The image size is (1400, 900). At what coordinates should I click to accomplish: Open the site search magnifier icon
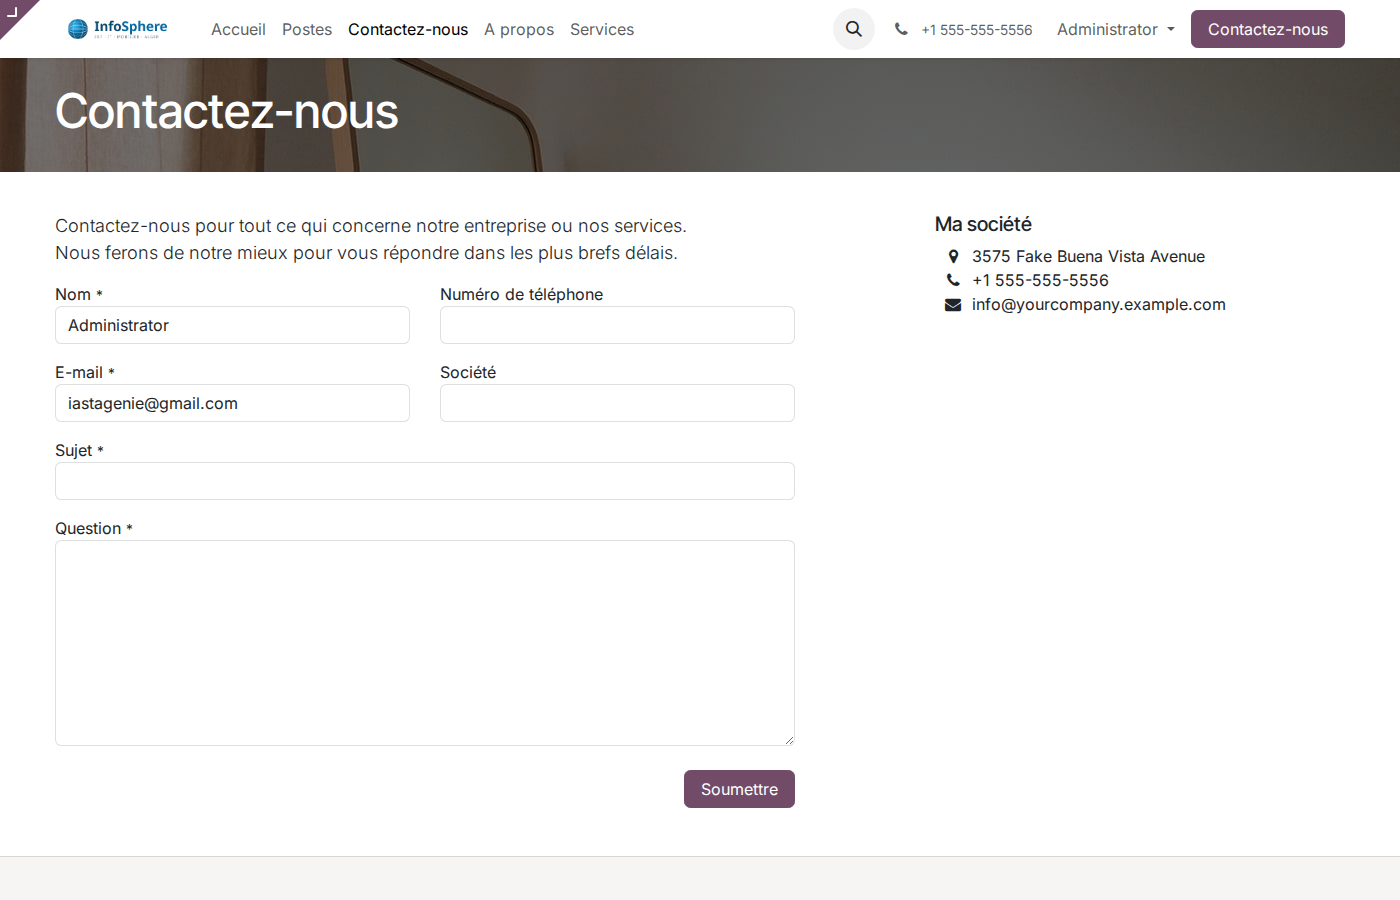[x=853, y=29]
